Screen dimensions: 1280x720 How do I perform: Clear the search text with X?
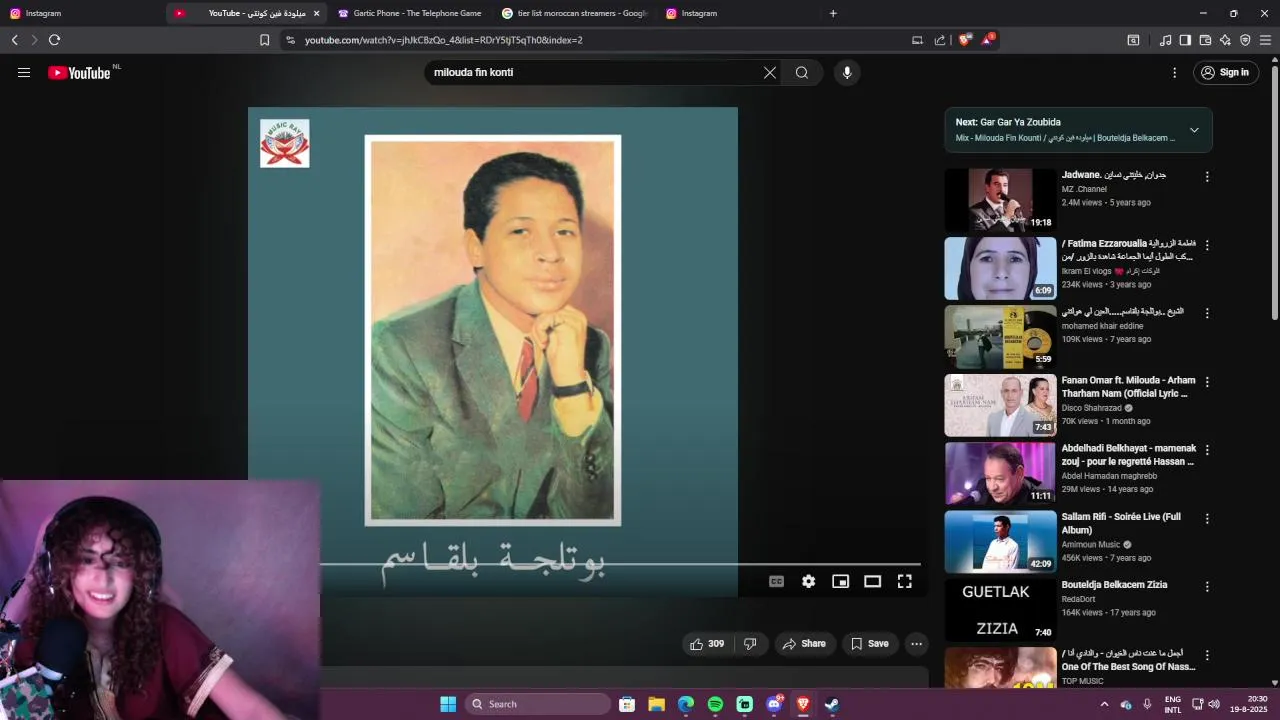pos(770,72)
